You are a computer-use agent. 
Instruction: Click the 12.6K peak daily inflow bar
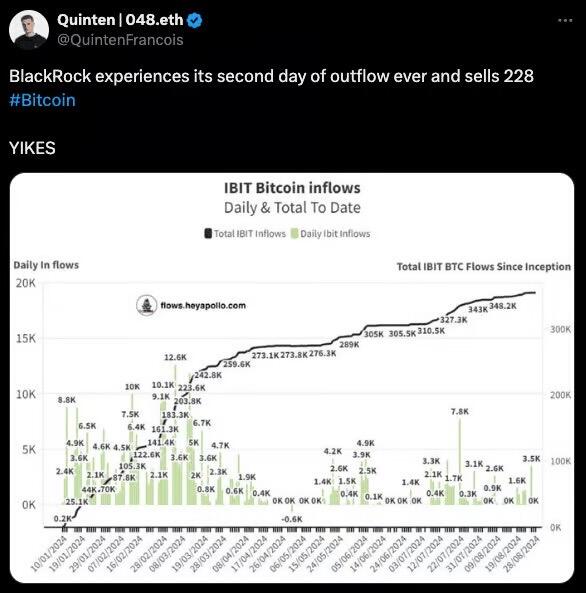175,434
